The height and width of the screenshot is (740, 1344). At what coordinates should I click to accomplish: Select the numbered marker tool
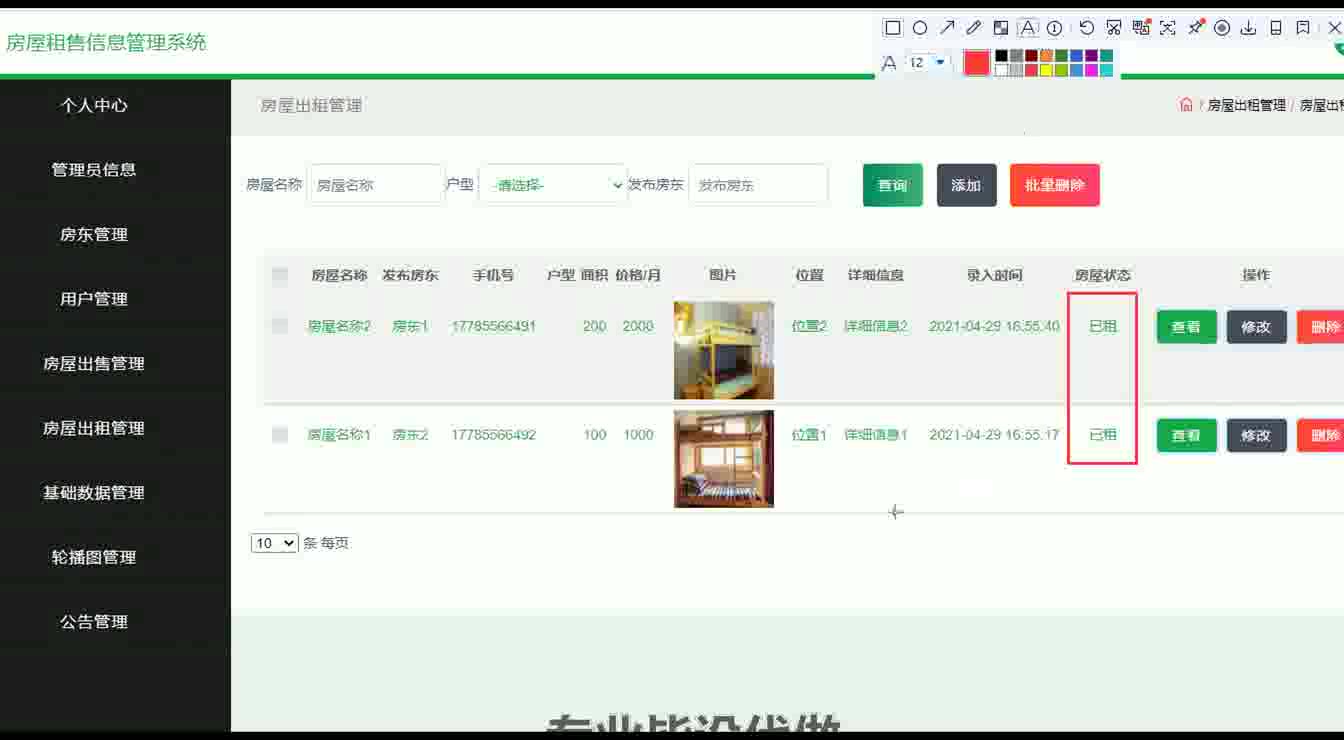coord(1054,28)
